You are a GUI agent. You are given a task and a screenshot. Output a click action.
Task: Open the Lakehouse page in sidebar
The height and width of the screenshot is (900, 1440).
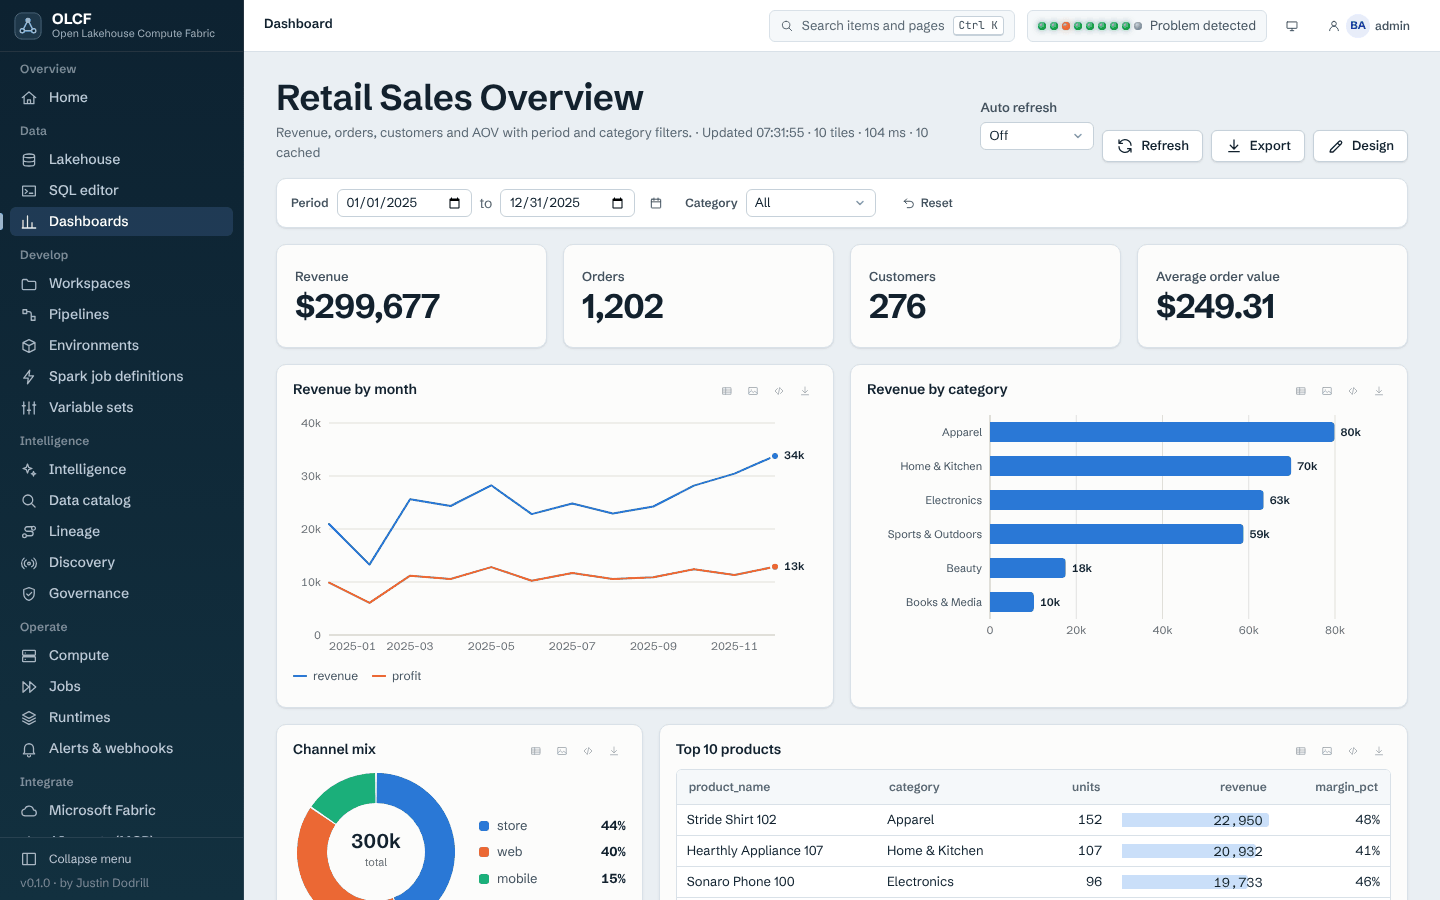121,159
